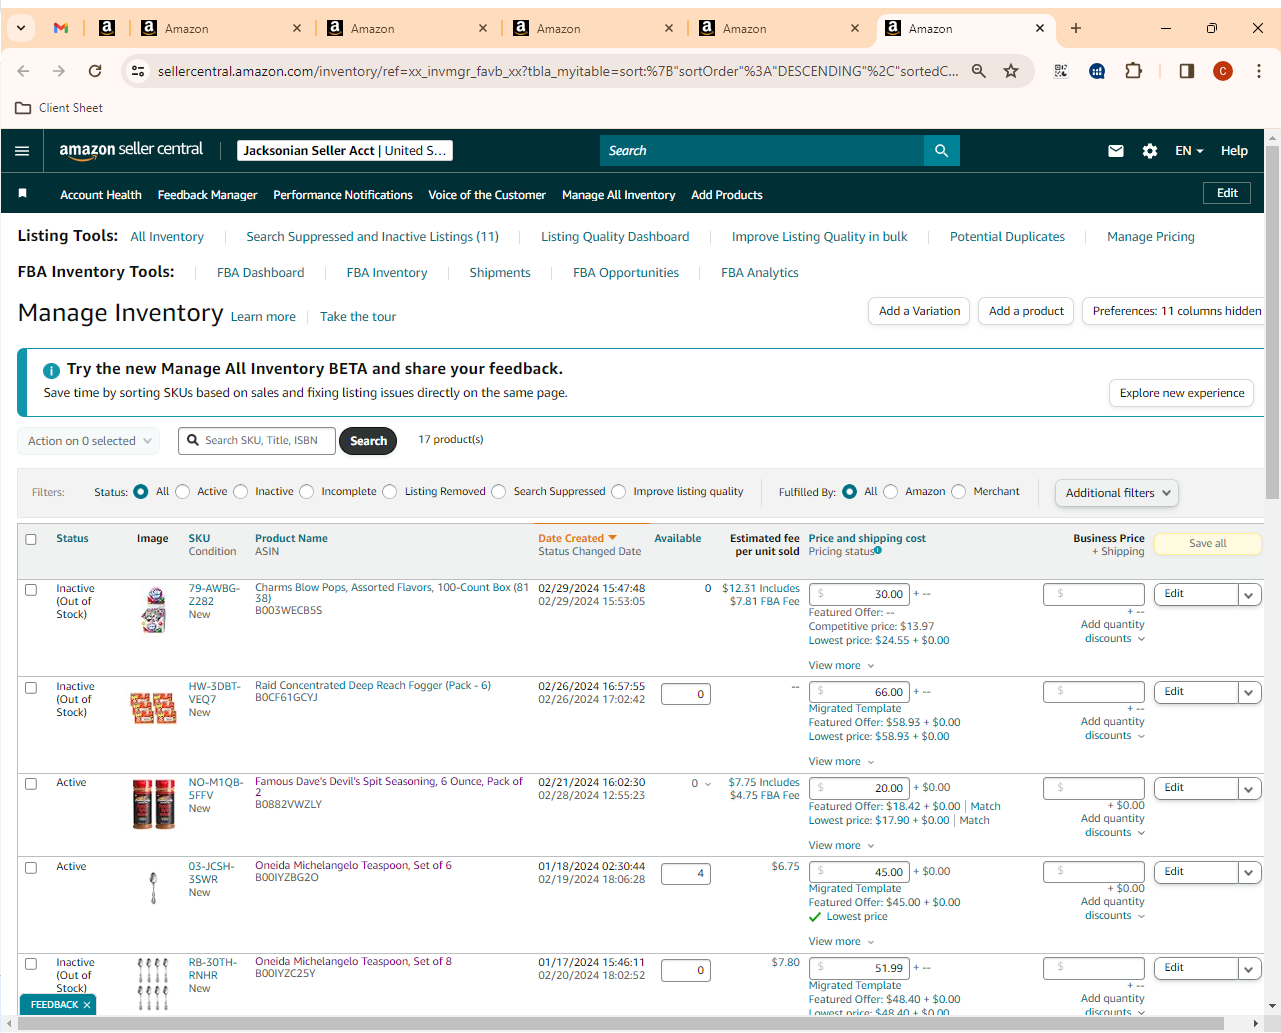This screenshot has width=1281, height=1033.
Task: Select the Search Suppressed radio button
Action: point(499,492)
